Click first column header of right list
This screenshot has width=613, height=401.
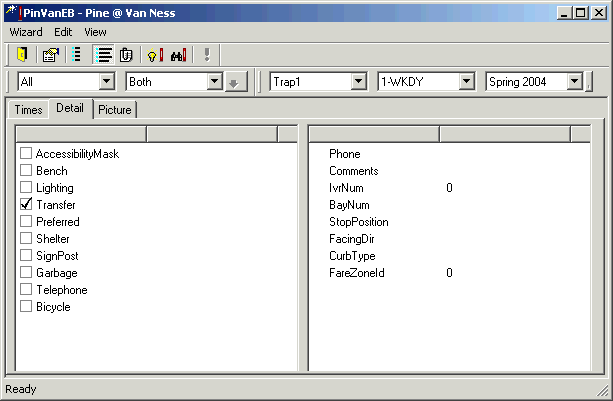click(374, 134)
